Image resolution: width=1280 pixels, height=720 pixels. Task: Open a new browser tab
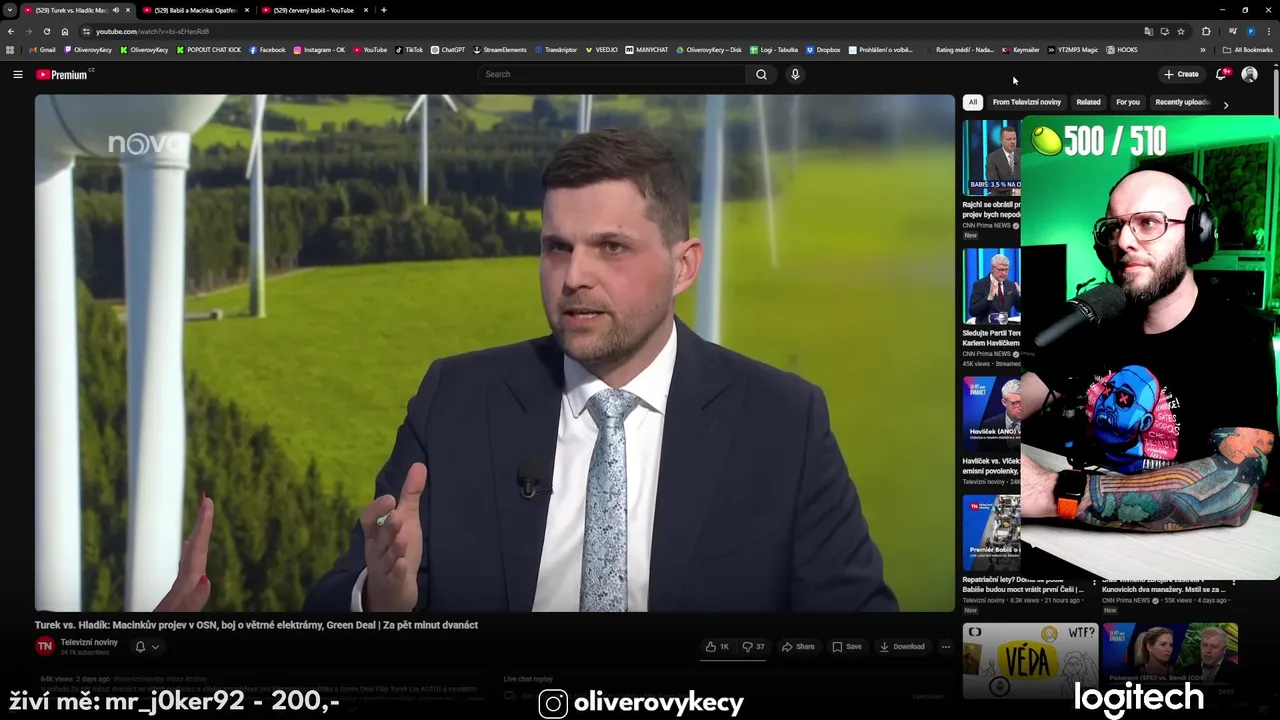[384, 10]
